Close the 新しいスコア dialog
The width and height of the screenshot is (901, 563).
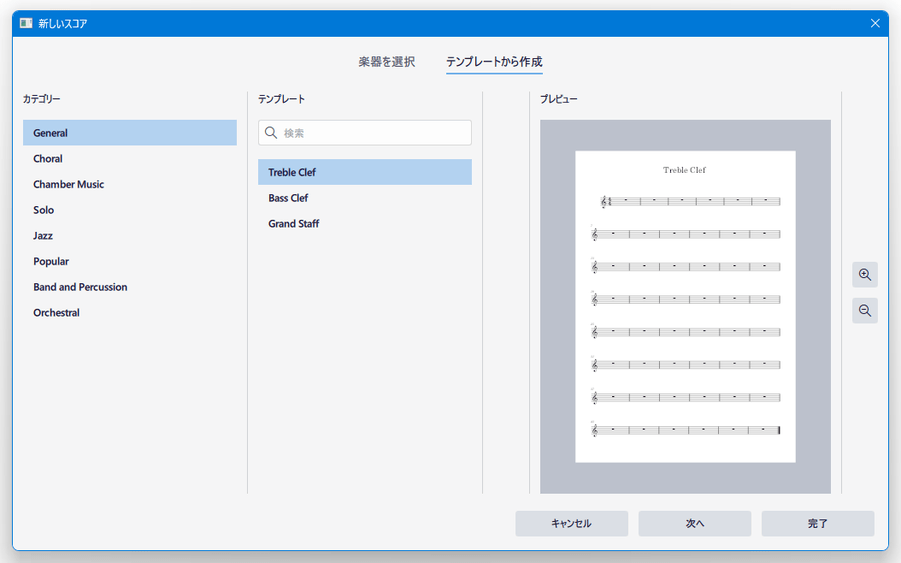[x=875, y=23]
